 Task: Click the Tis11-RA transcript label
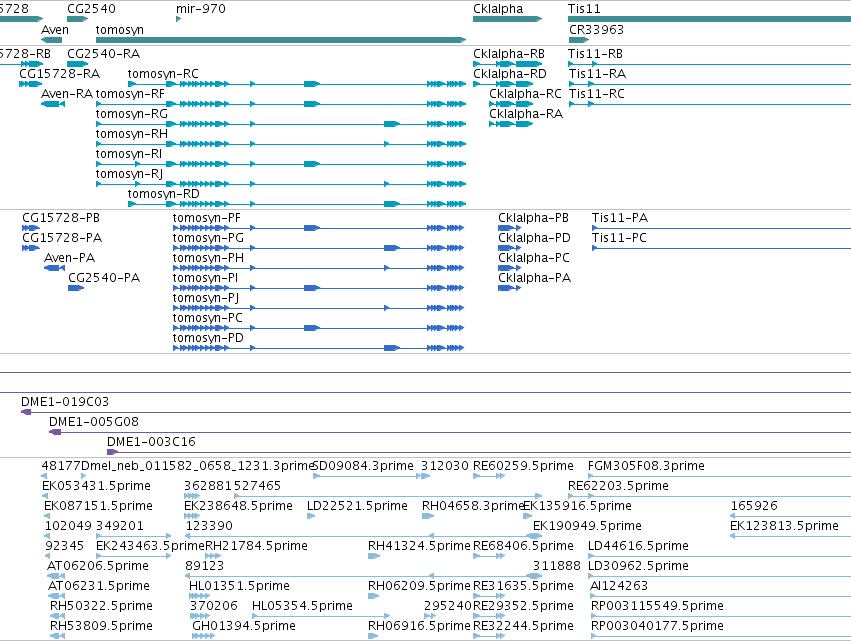tap(598, 74)
